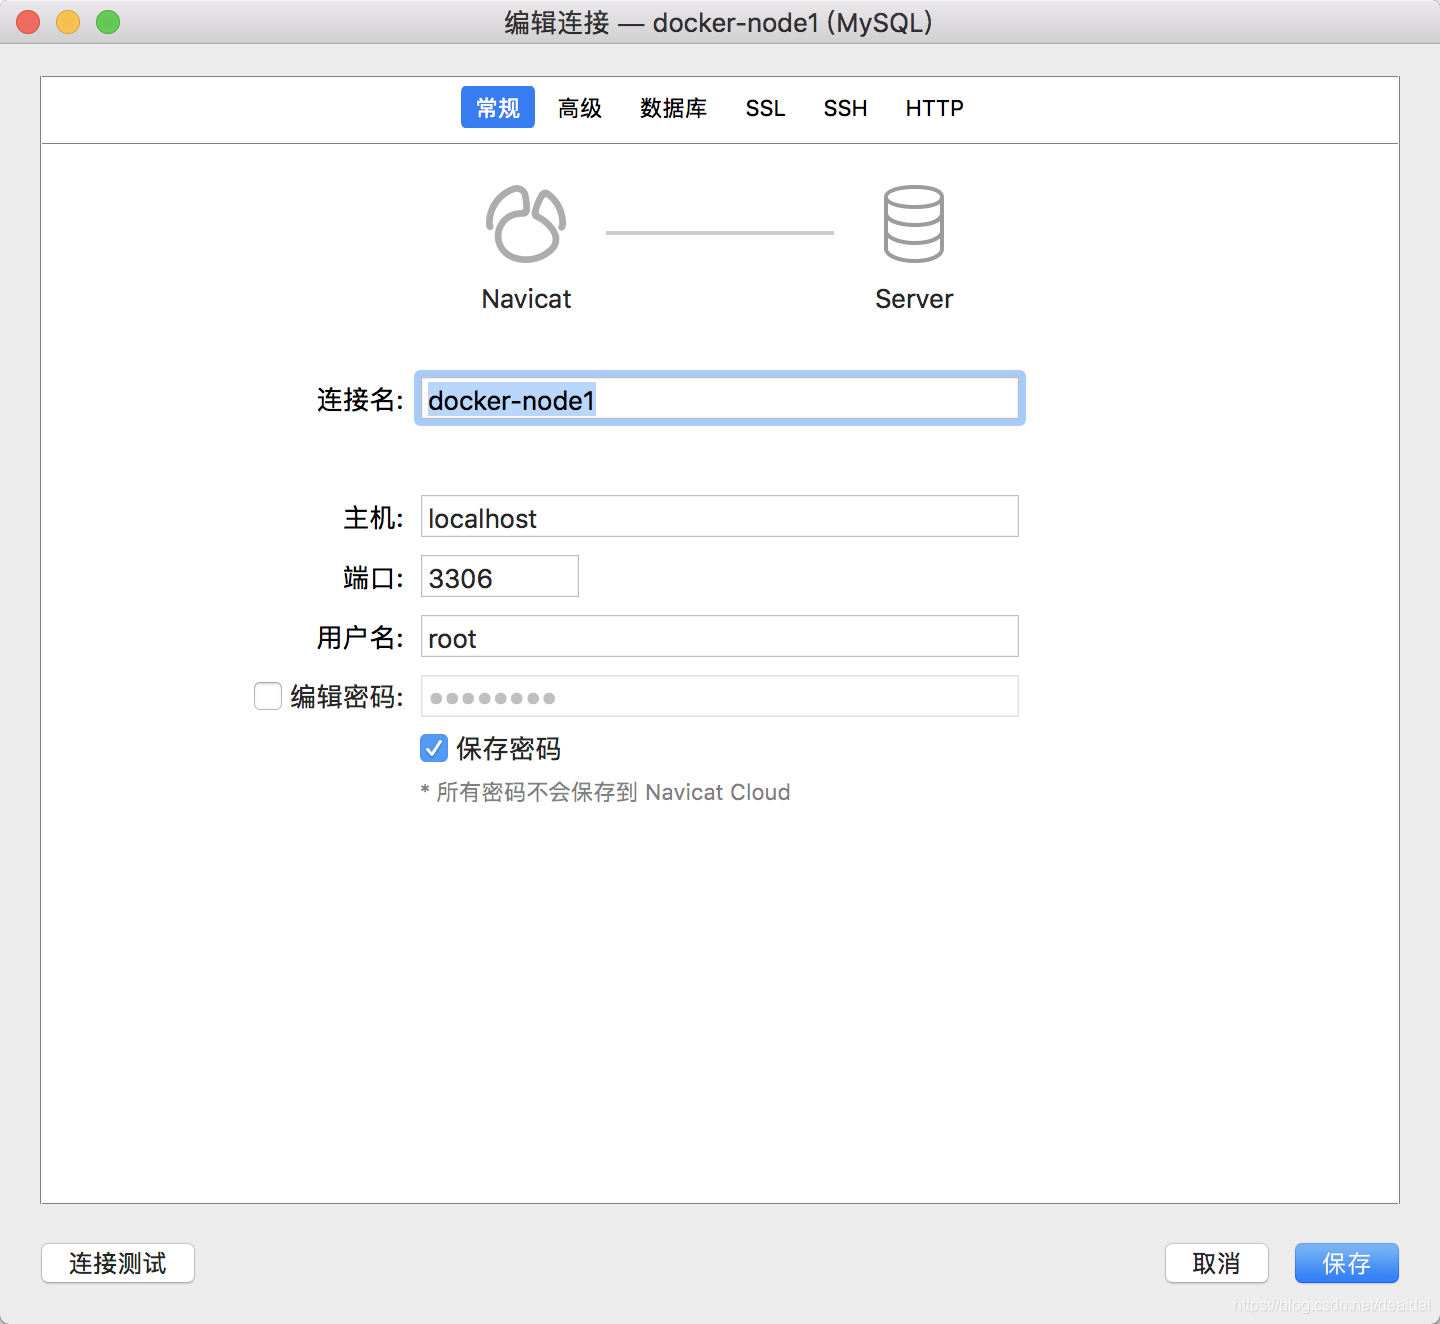Click the green fullscreen window button
Viewport: 1440px width, 1324px height.
108,22
